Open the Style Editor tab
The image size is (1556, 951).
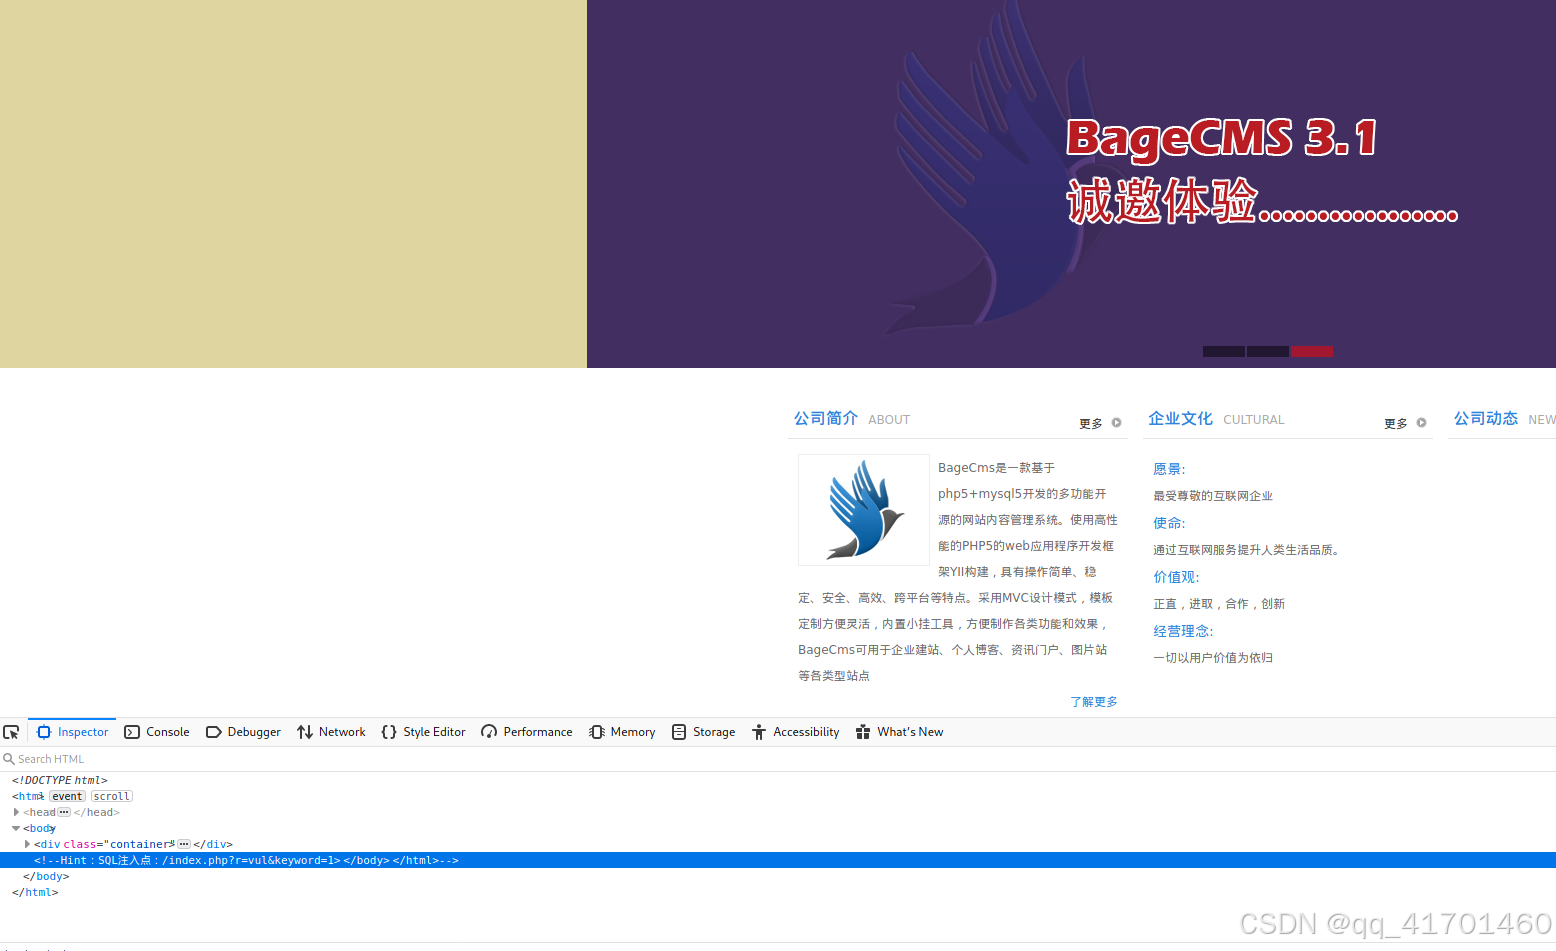click(424, 732)
